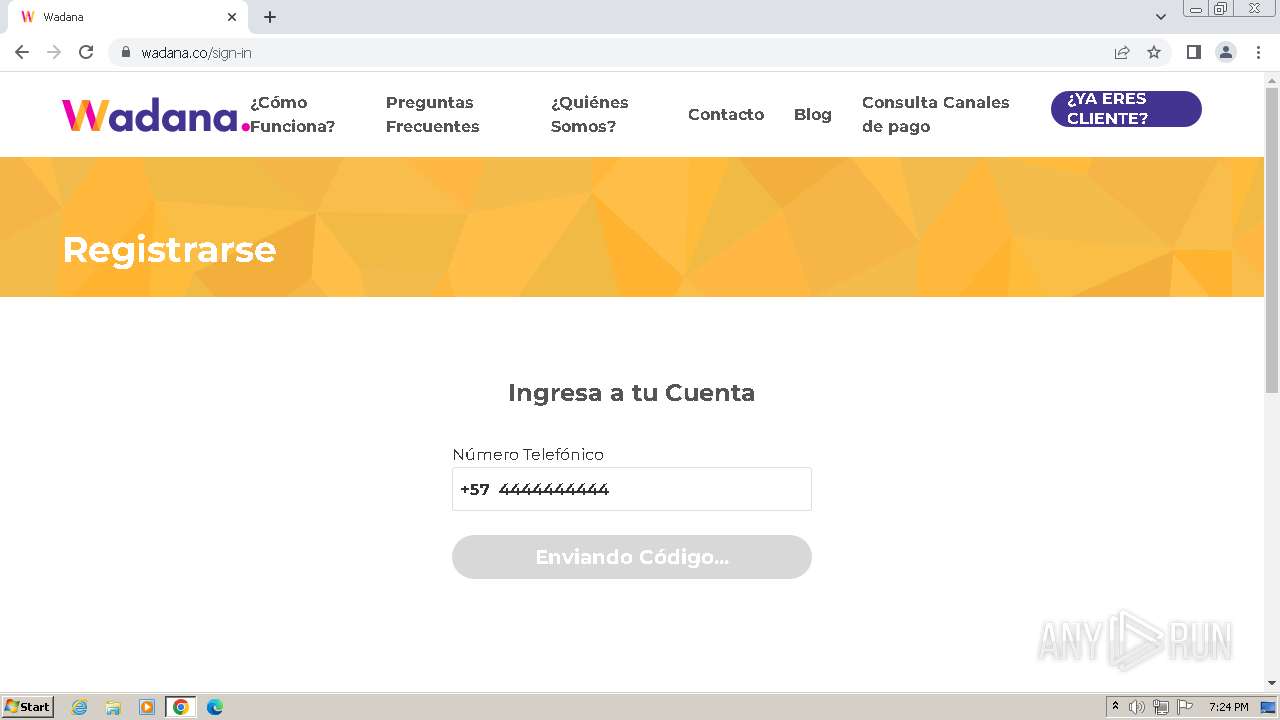Click the page vertical scrollbar
Viewport: 1280px width, 720px height.
(1272, 240)
